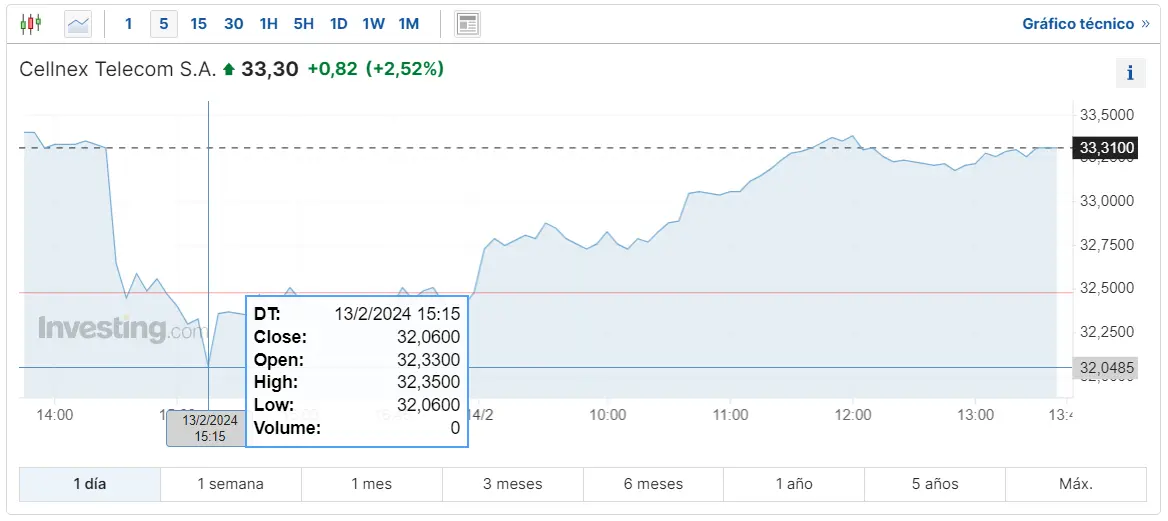Set interval to 1H
The image size is (1168, 521).
pyautogui.click(x=268, y=24)
